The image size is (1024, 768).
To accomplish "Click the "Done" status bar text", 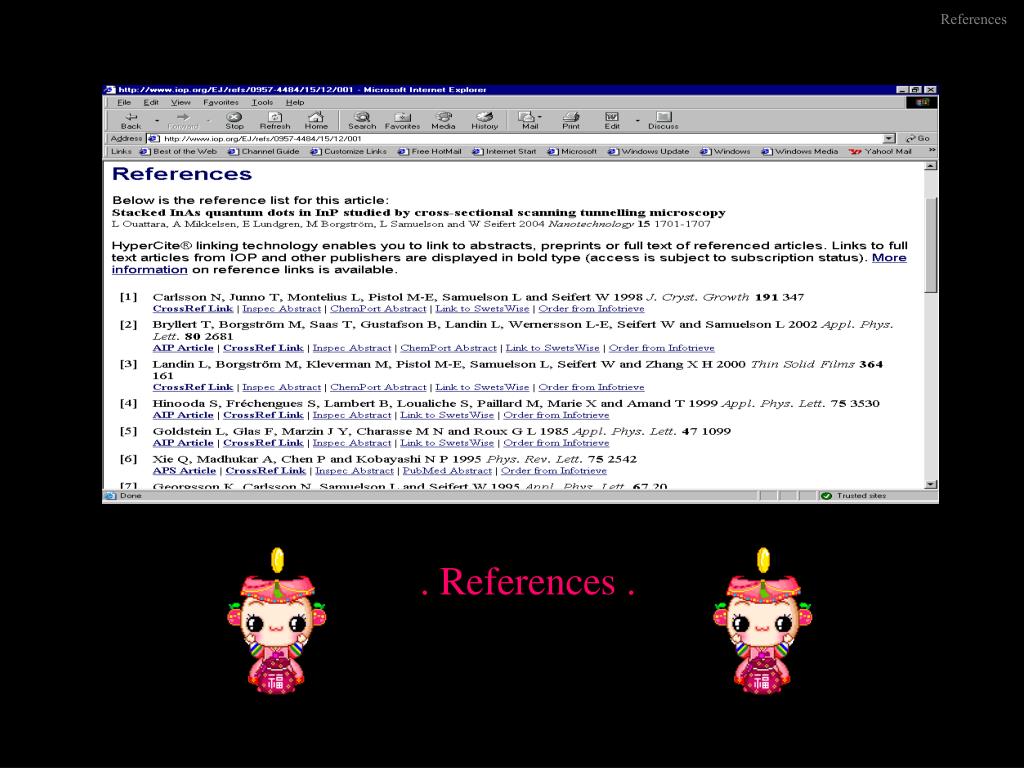I will [131, 496].
